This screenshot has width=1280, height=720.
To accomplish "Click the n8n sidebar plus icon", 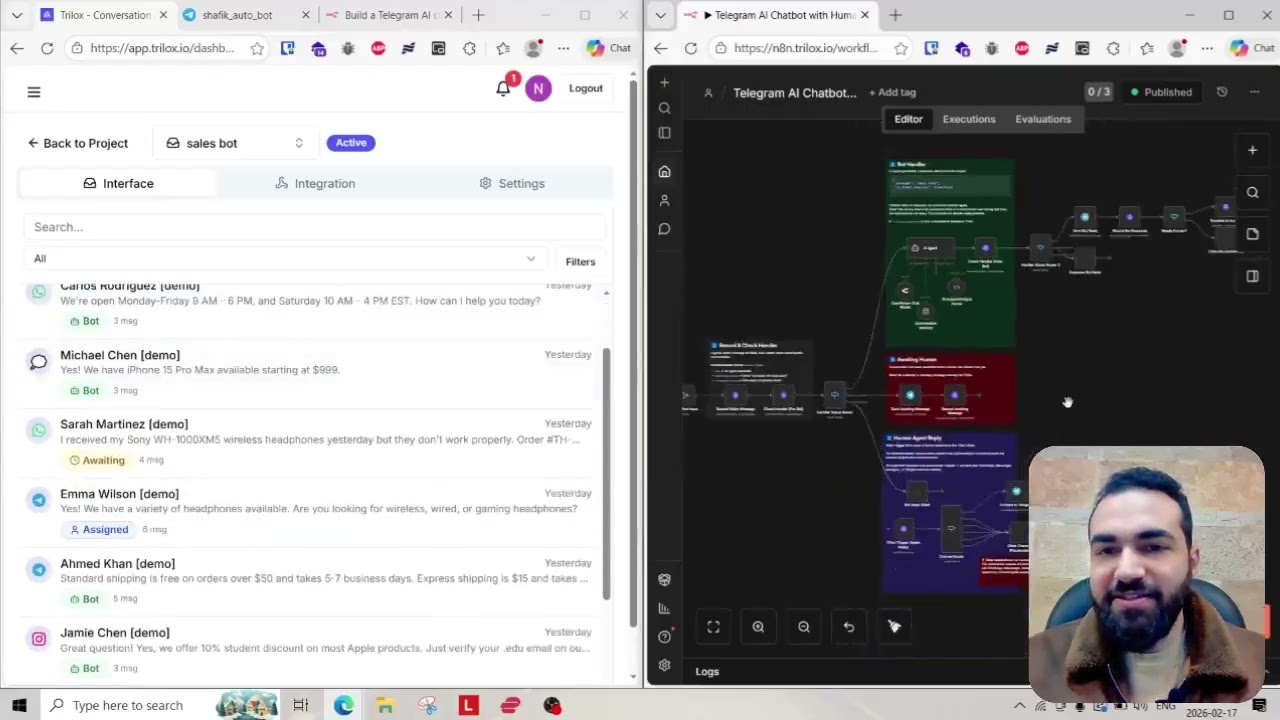I will pos(664,83).
